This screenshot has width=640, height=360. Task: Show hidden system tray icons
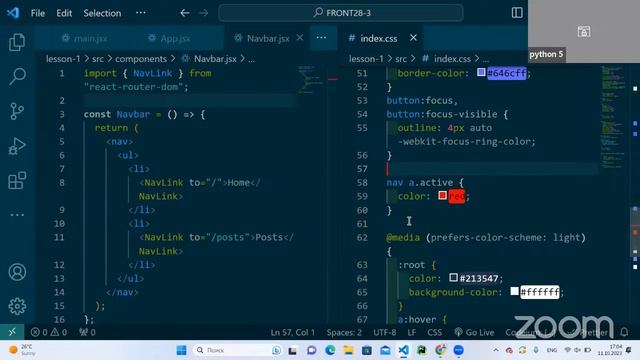496,350
